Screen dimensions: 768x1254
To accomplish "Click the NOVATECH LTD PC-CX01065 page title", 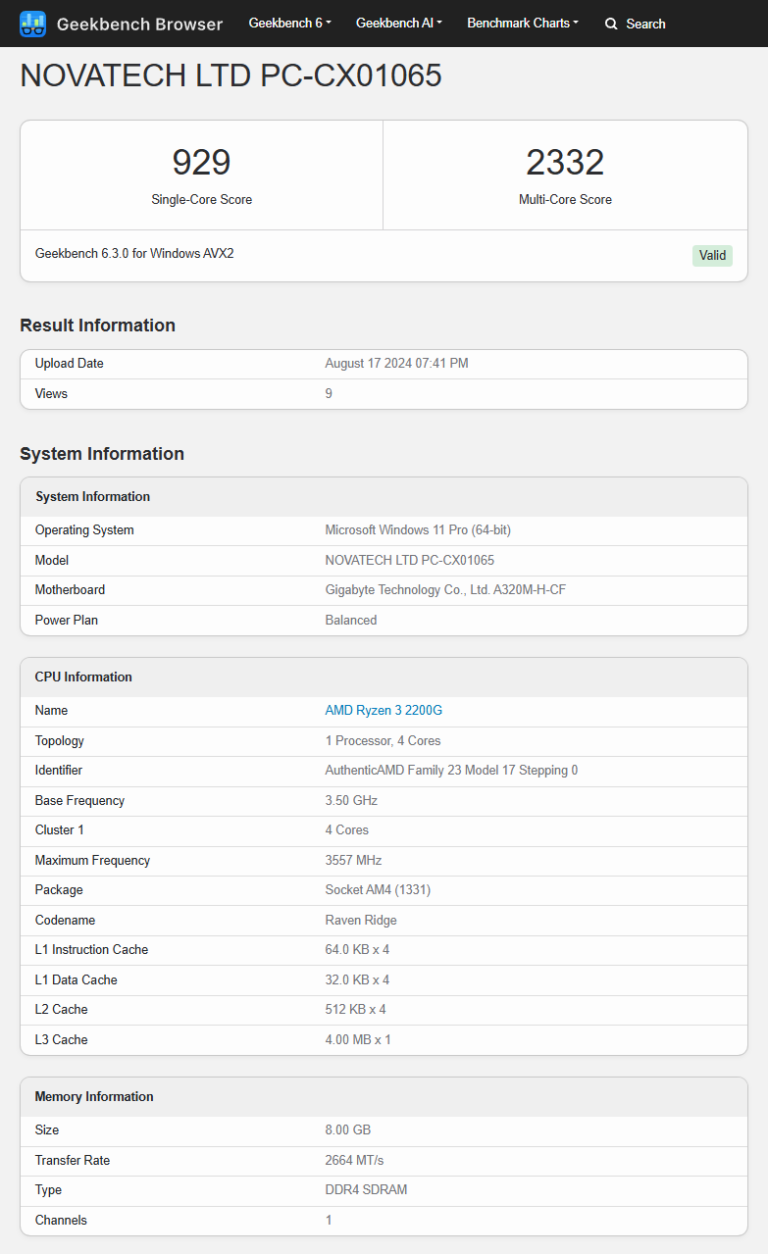I will [x=231, y=76].
